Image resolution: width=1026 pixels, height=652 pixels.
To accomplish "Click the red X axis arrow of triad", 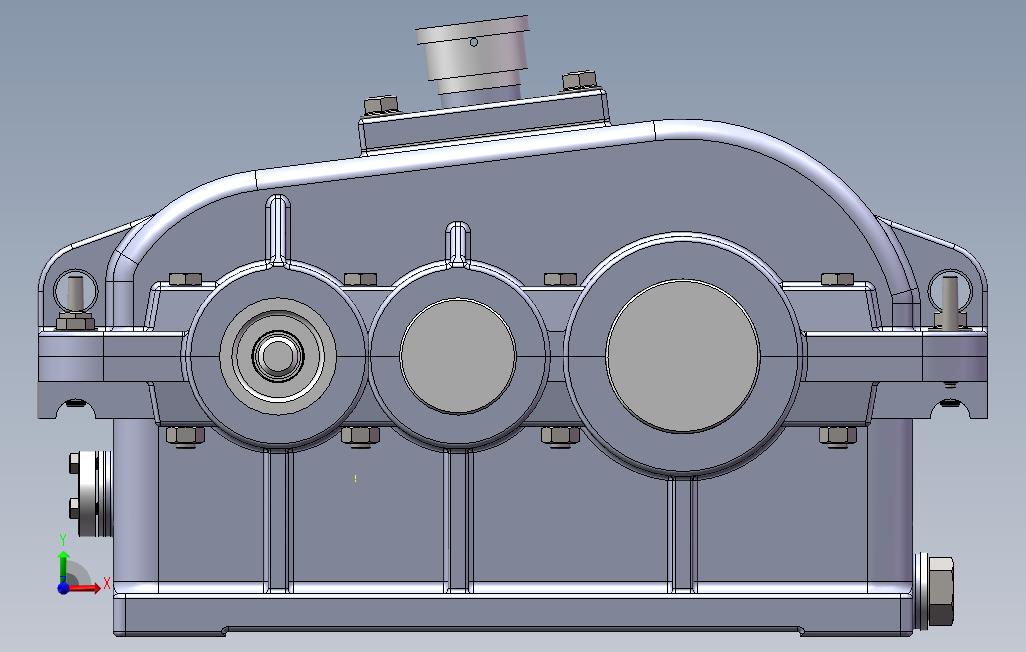I will pos(85,588).
